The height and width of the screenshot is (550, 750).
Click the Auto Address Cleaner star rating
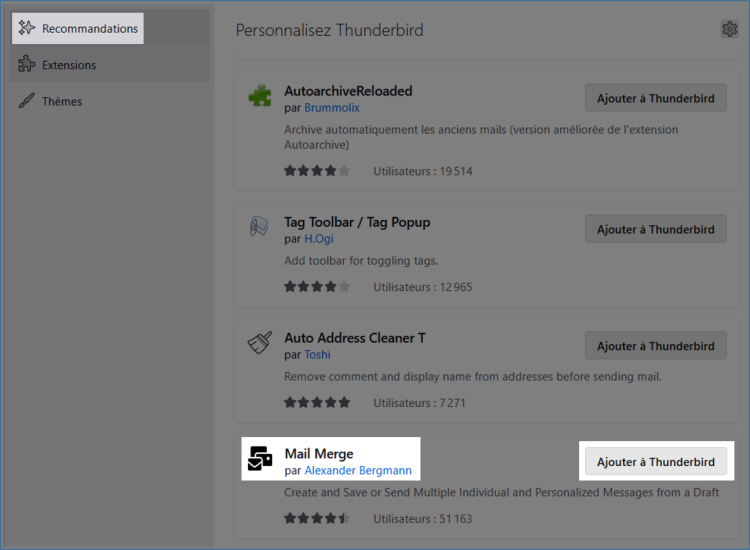(x=317, y=403)
